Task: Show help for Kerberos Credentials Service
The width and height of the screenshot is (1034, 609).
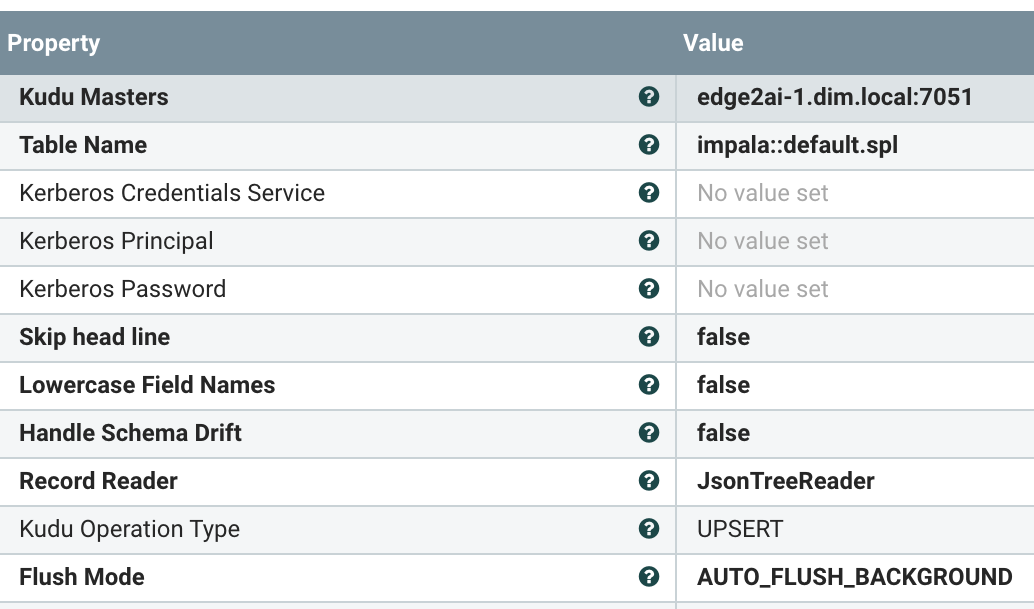Action: click(649, 193)
